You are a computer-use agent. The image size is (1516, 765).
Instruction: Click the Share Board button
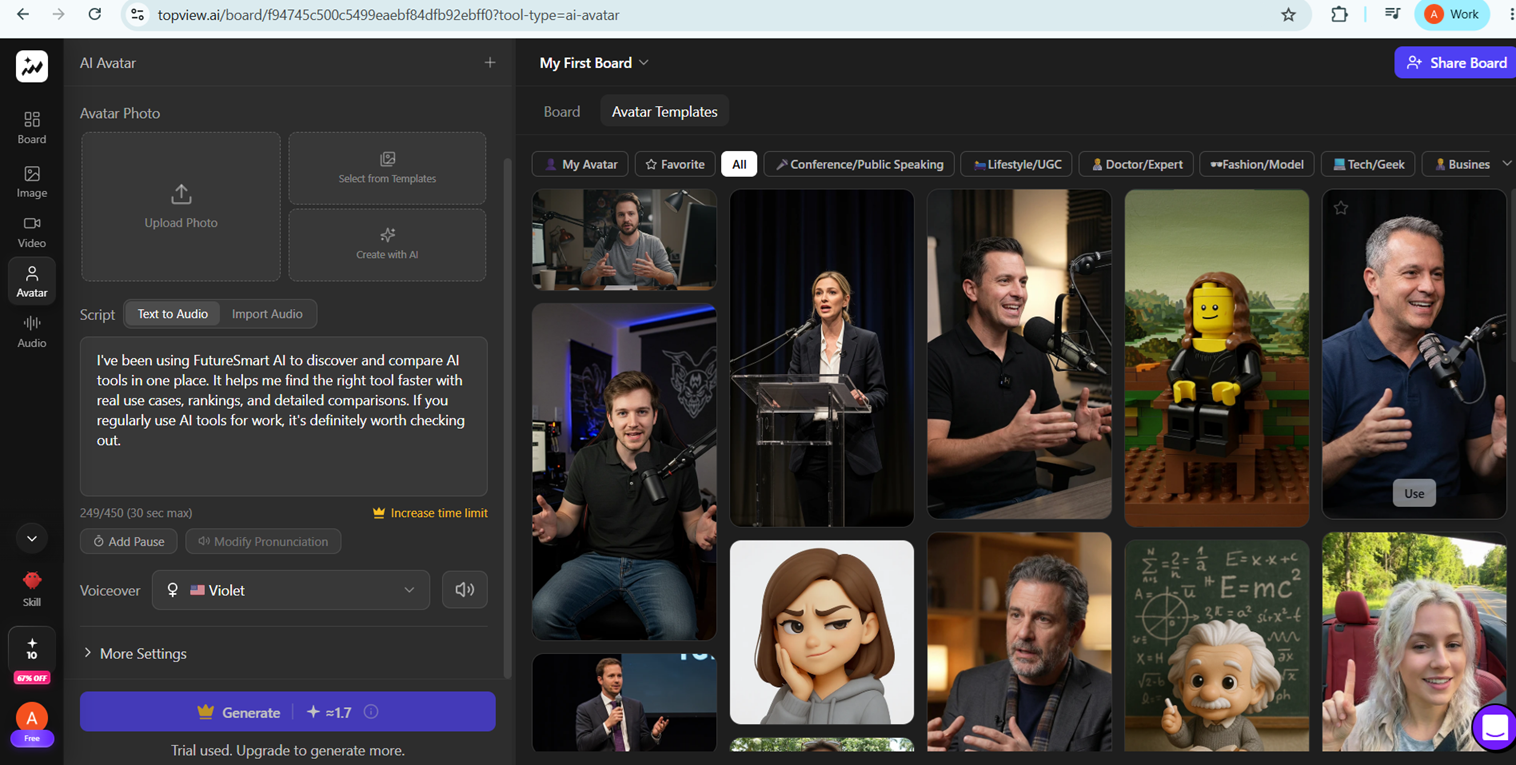coord(1456,63)
